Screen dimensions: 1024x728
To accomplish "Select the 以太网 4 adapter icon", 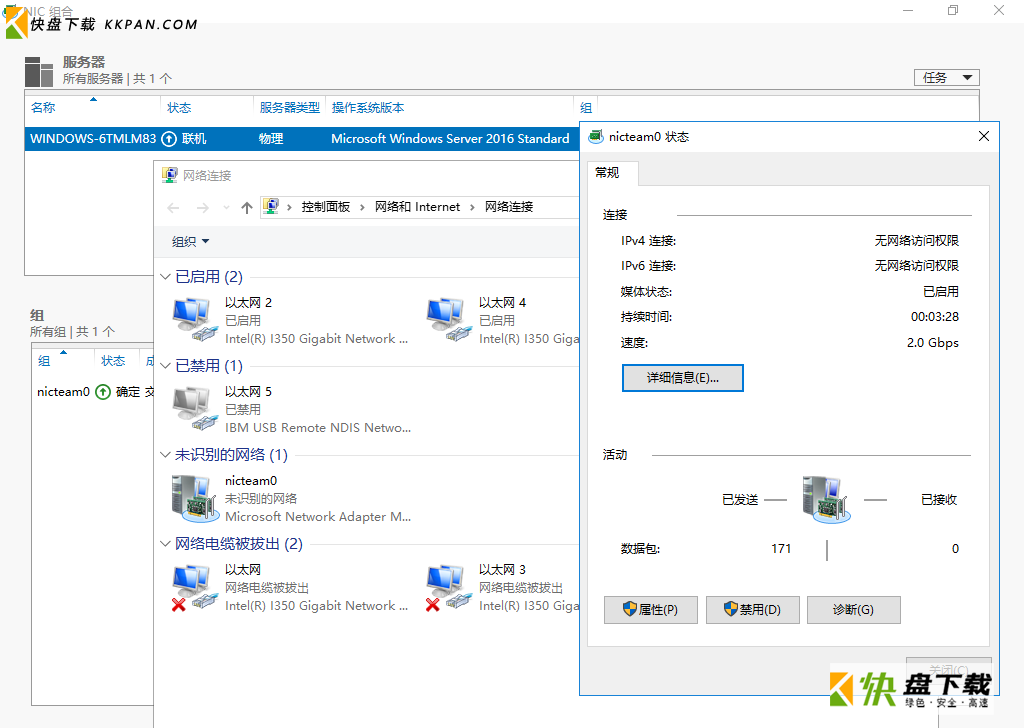I will click(x=449, y=320).
